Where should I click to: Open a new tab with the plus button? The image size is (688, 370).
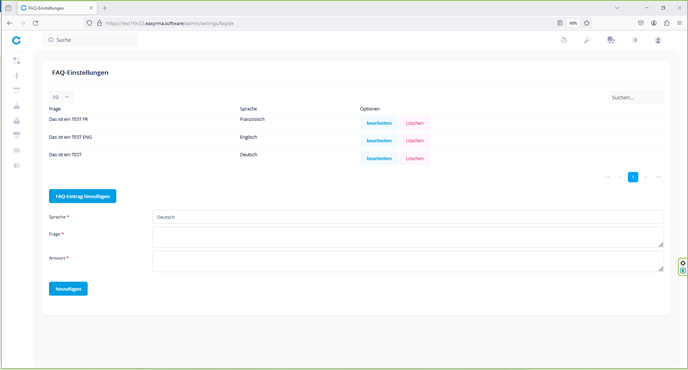click(104, 8)
